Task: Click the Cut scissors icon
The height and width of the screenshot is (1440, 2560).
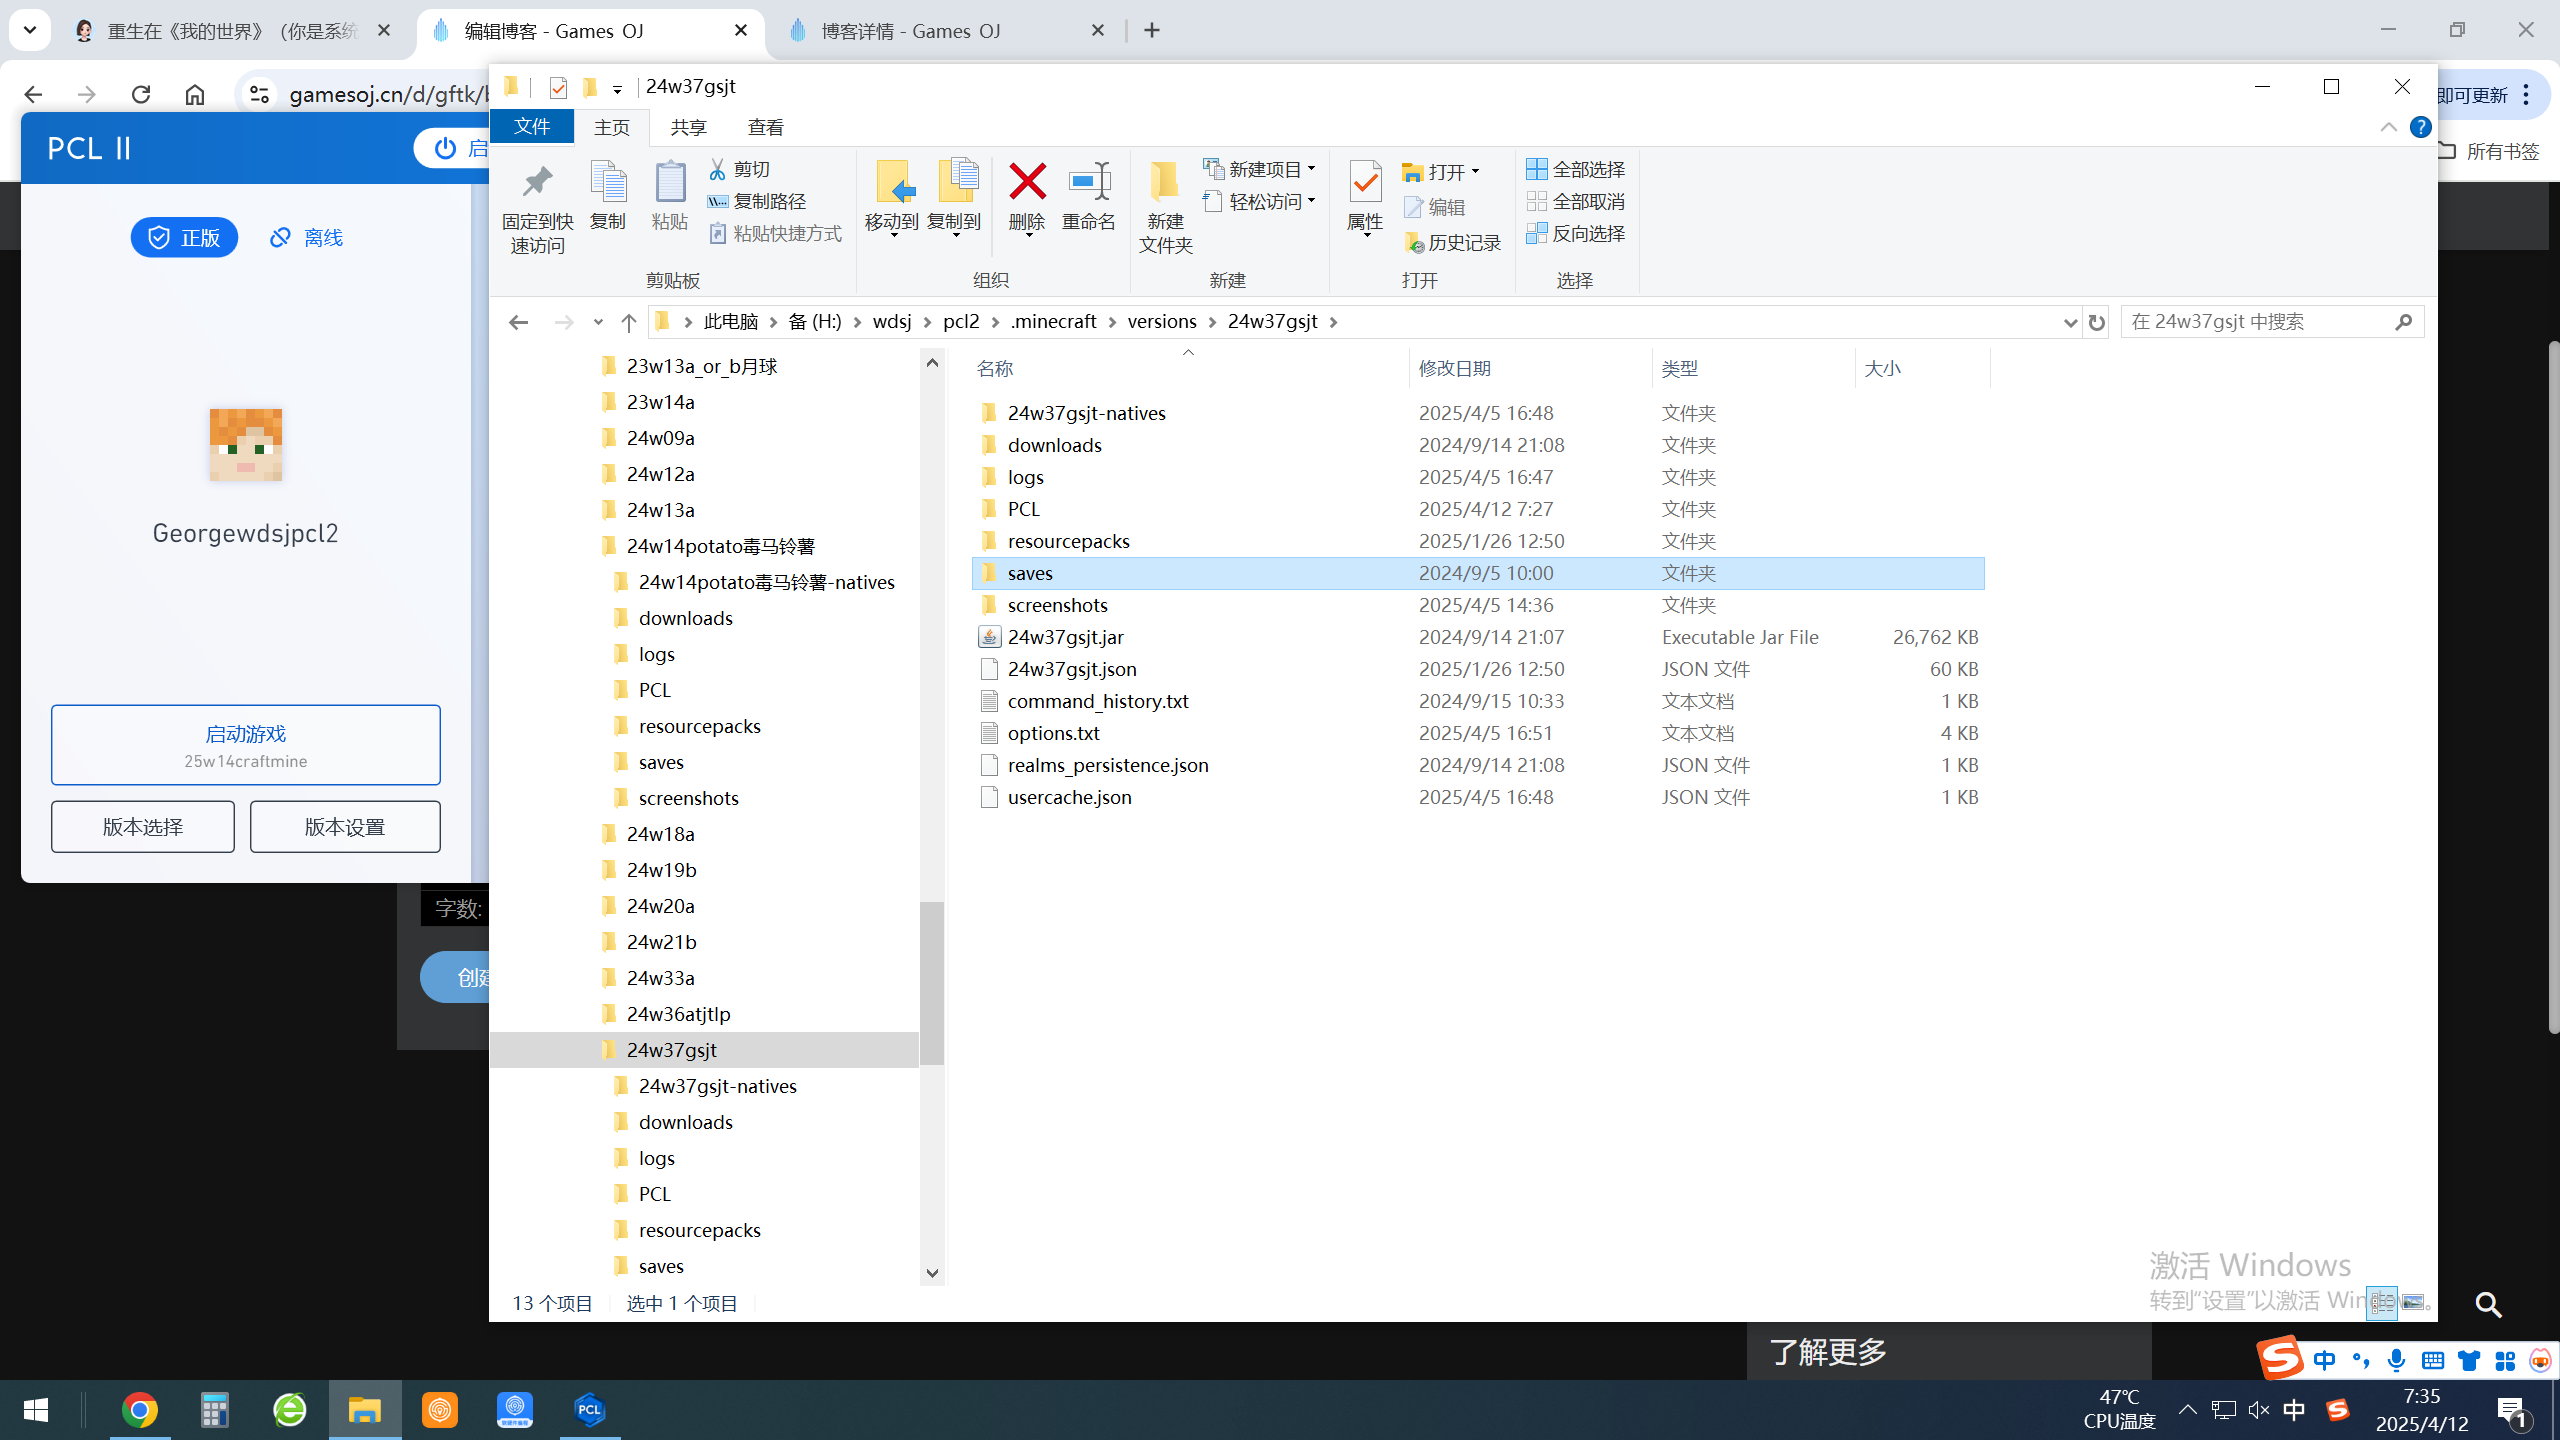Action: pyautogui.click(x=717, y=169)
